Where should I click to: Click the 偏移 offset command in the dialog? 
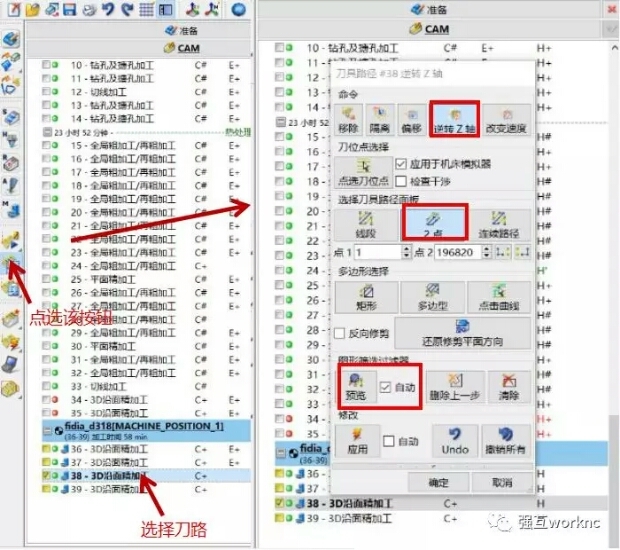[411, 121]
